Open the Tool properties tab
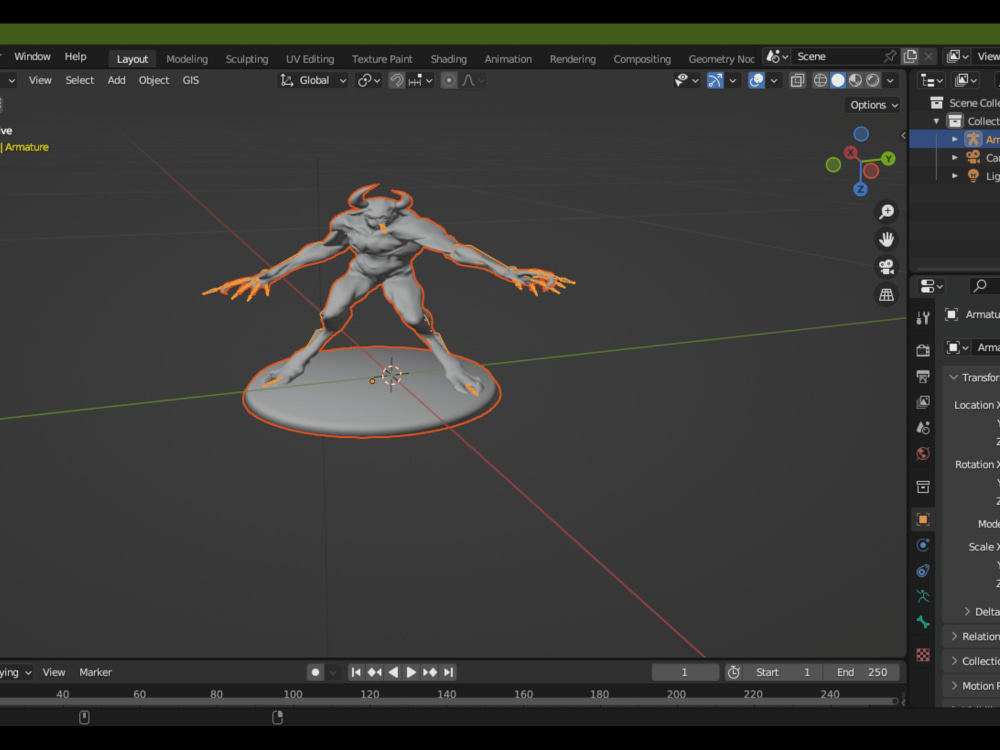Screen dimensions: 1000x750 point(922,318)
